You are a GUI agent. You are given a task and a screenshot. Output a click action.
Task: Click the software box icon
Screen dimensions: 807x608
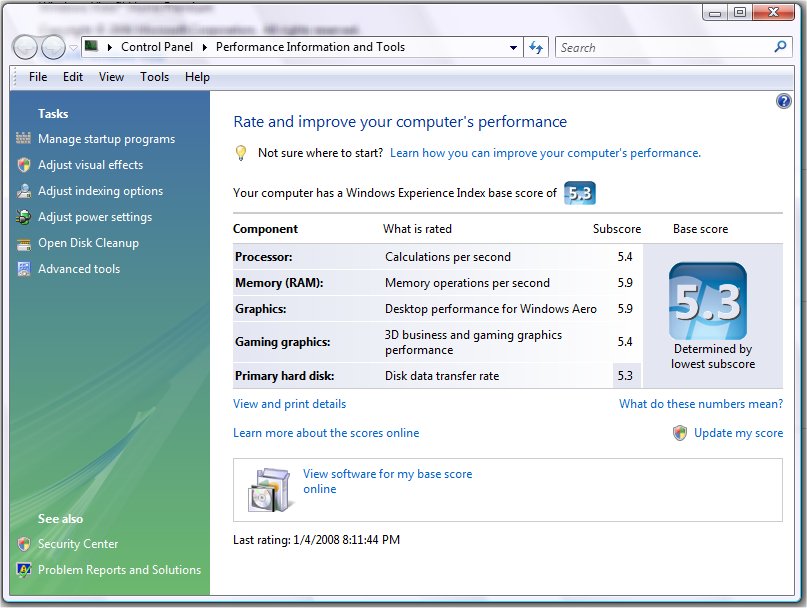[x=270, y=490]
